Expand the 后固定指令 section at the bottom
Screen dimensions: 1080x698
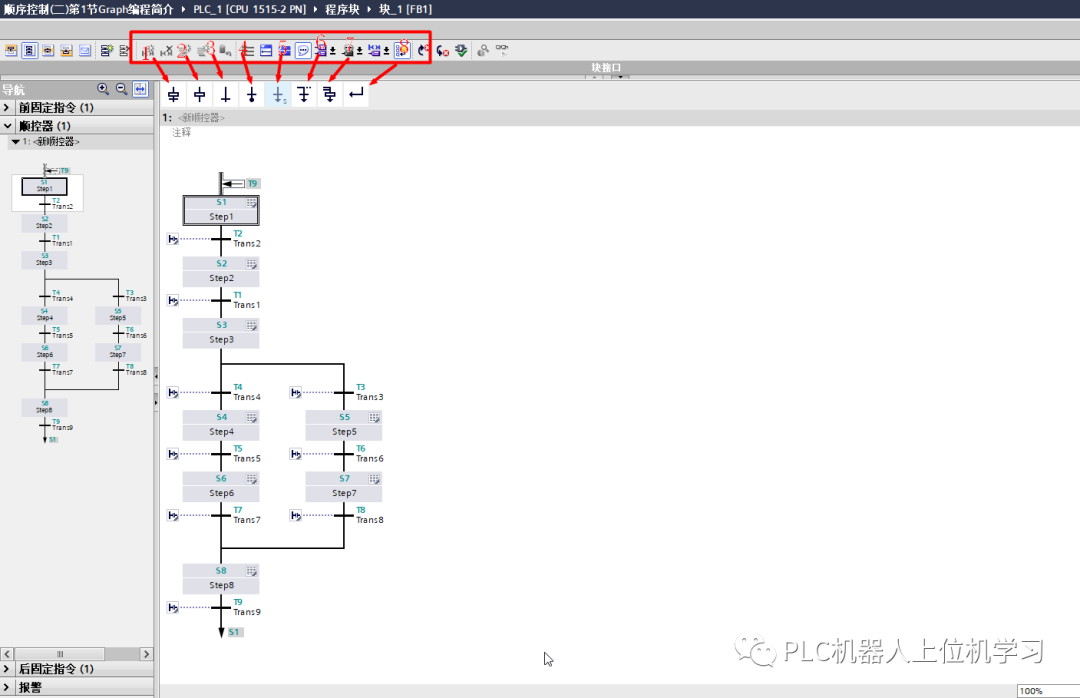tap(8, 668)
